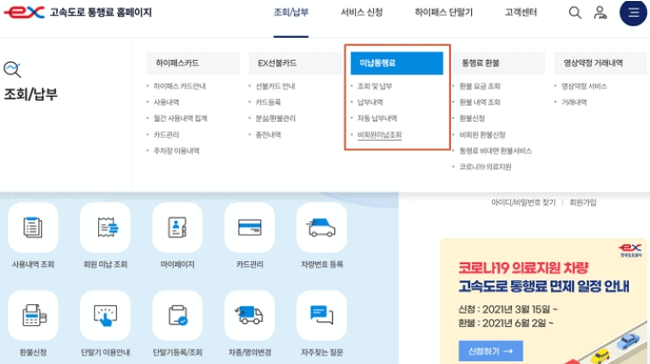Open the EX선불카드 submenu header
This screenshot has height=364, width=650.
click(x=295, y=63)
